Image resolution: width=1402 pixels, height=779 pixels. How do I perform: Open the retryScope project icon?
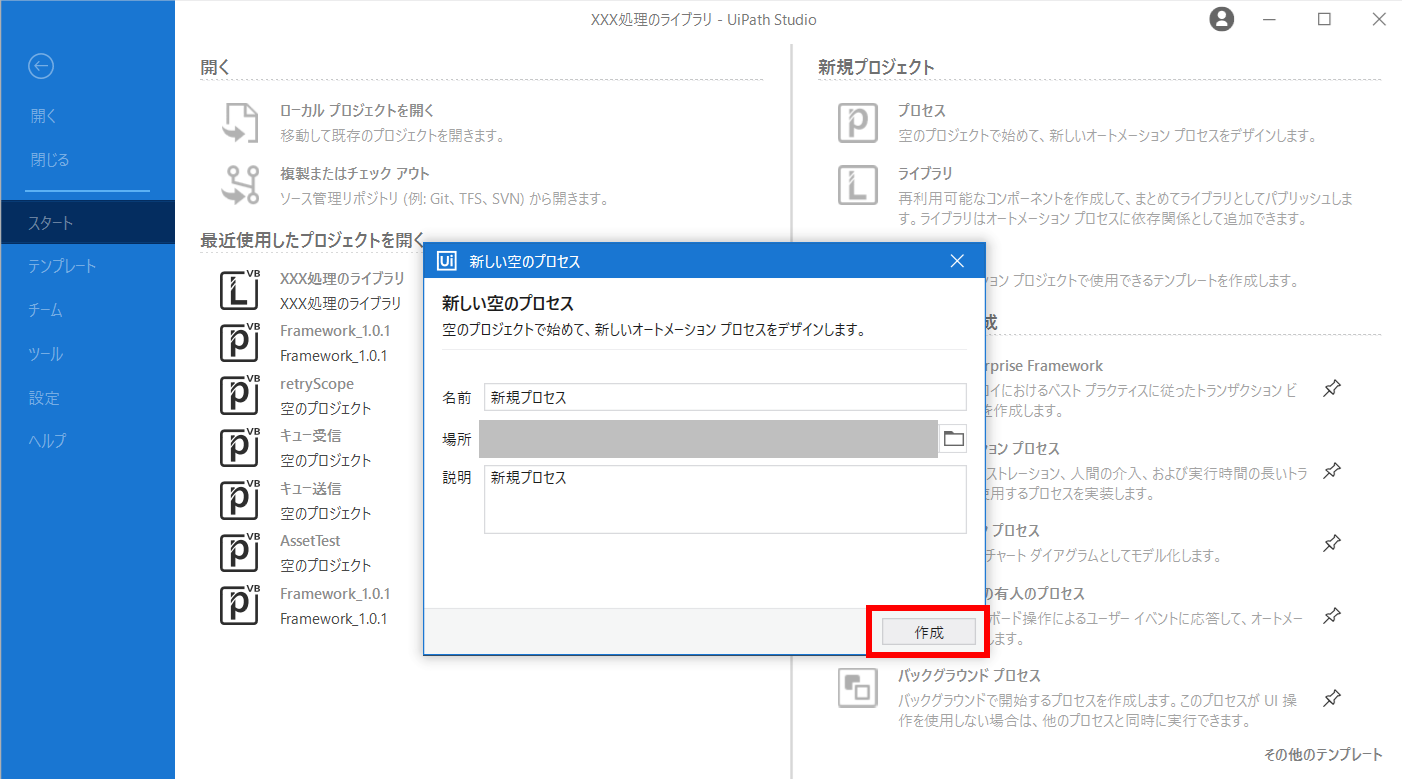coord(240,395)
